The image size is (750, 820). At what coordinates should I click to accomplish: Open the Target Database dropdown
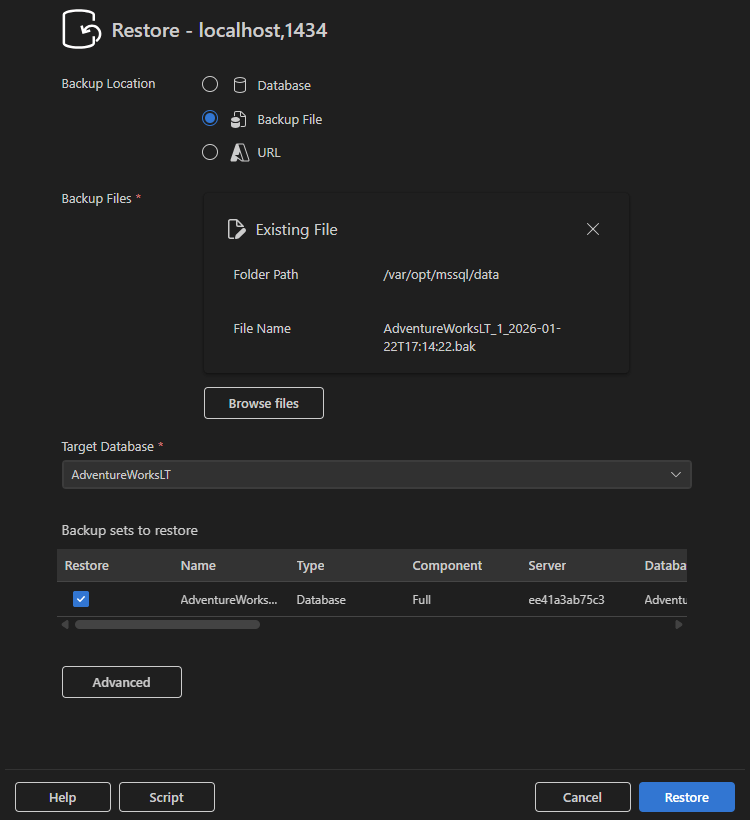376,474
